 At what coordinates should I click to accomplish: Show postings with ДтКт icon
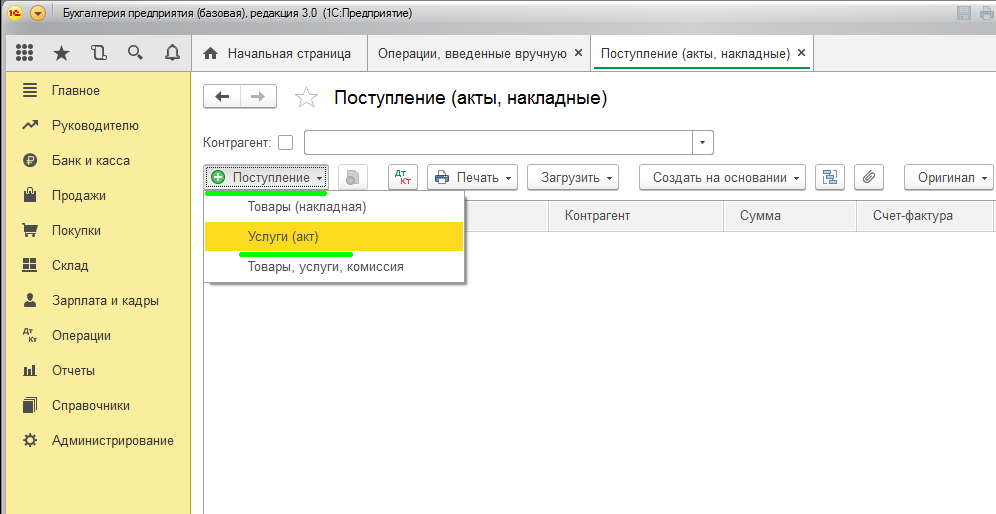[403, 177]
